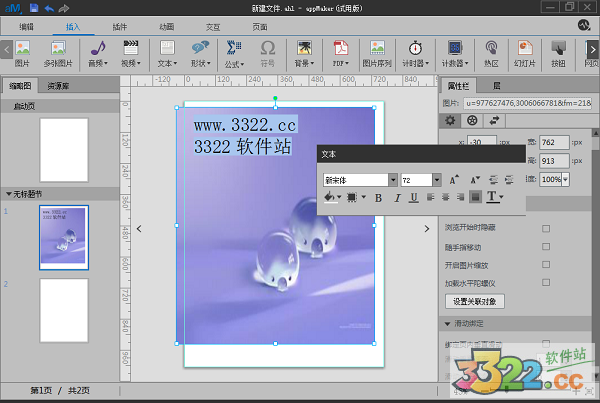
Task: Click the 设置关联对象 button
Action: tap(476, 301)
